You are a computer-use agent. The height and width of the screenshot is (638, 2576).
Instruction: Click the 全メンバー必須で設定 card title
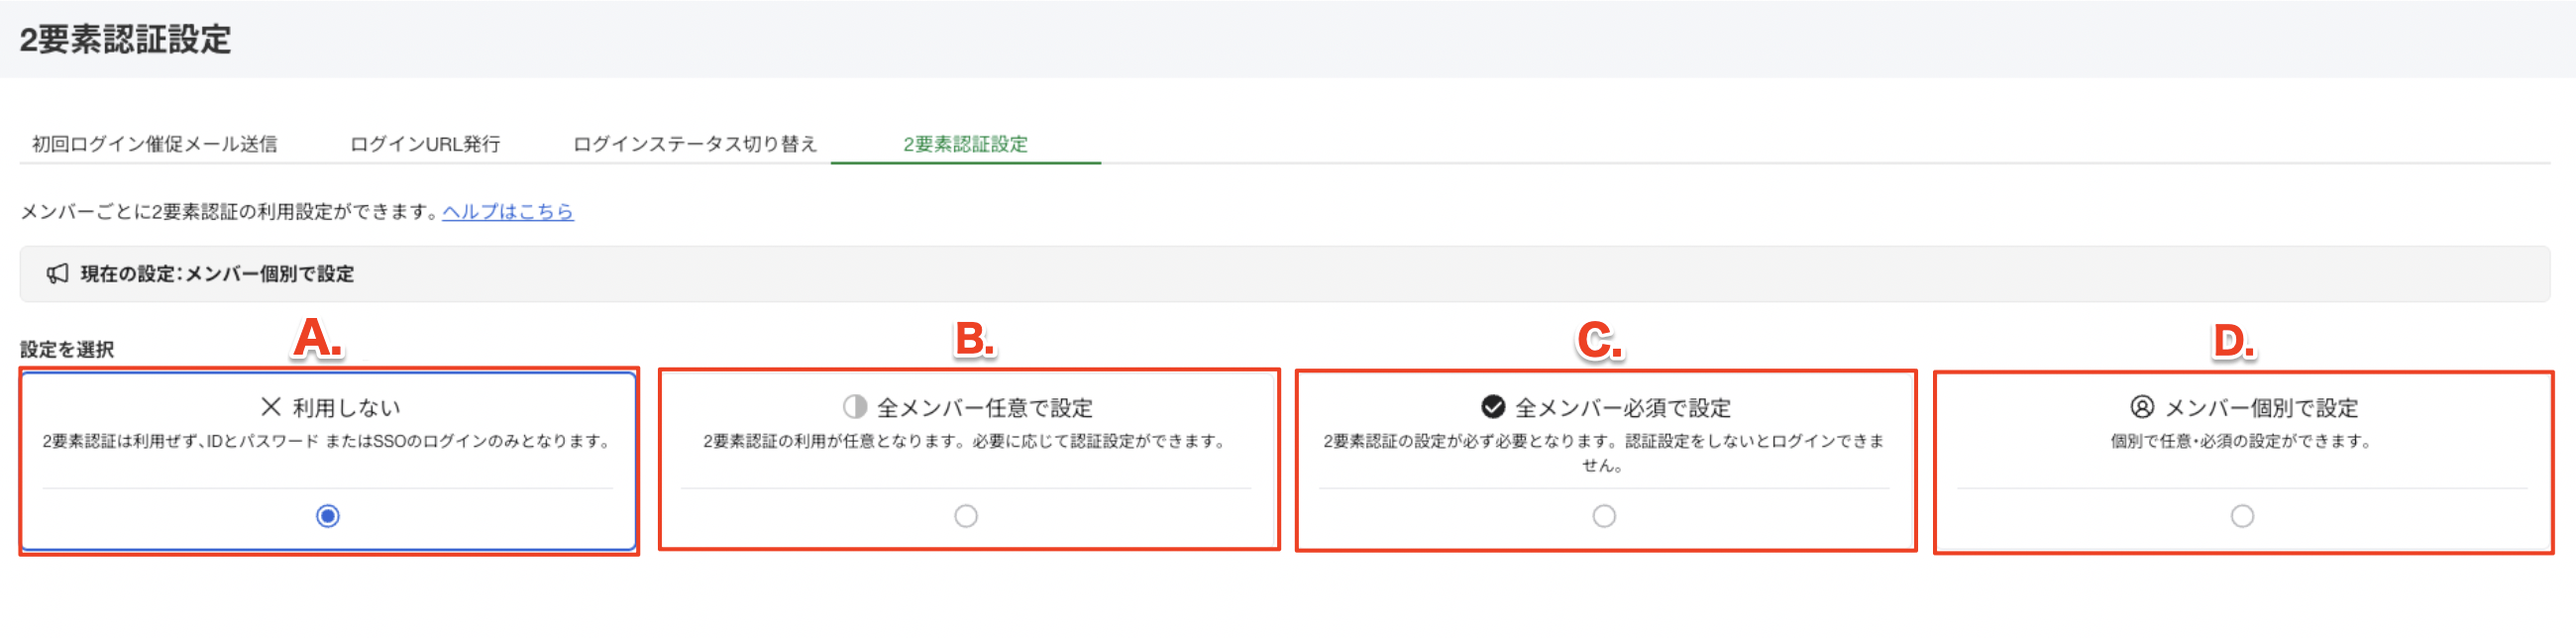tap(1623, 408)
